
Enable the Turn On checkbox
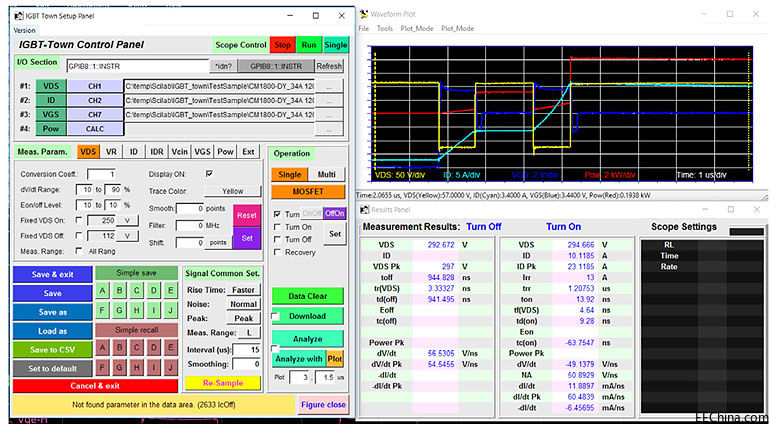pos(278,227)
